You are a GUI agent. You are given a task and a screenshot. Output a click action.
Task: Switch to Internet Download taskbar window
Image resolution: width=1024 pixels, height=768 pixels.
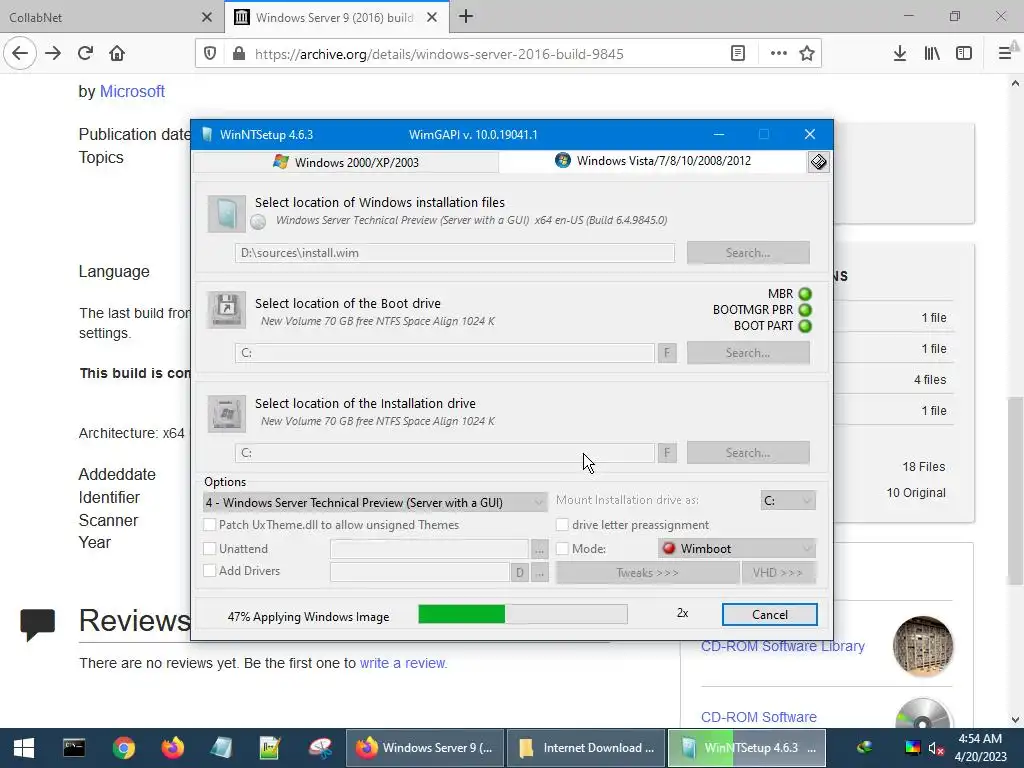[x=586, y=748]
